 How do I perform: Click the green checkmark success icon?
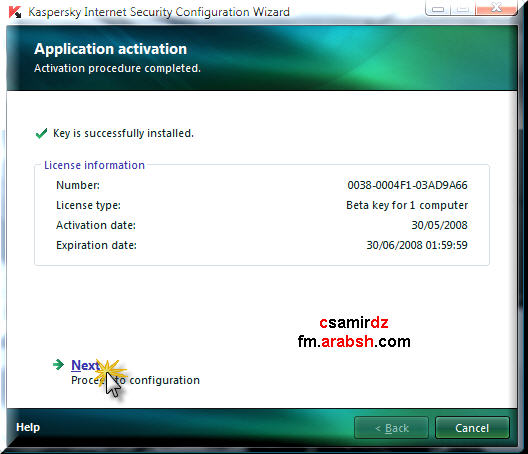[x=41, y=133]
